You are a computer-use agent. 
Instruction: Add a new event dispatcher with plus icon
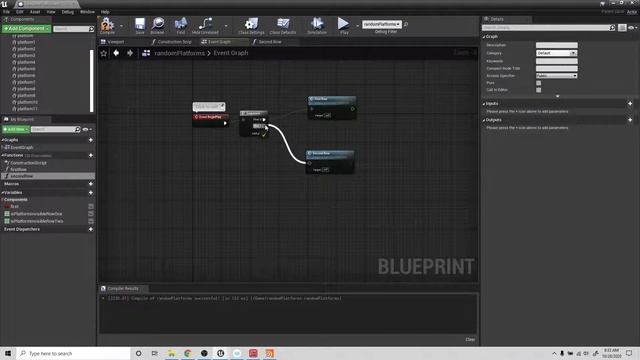pos(91,229)
